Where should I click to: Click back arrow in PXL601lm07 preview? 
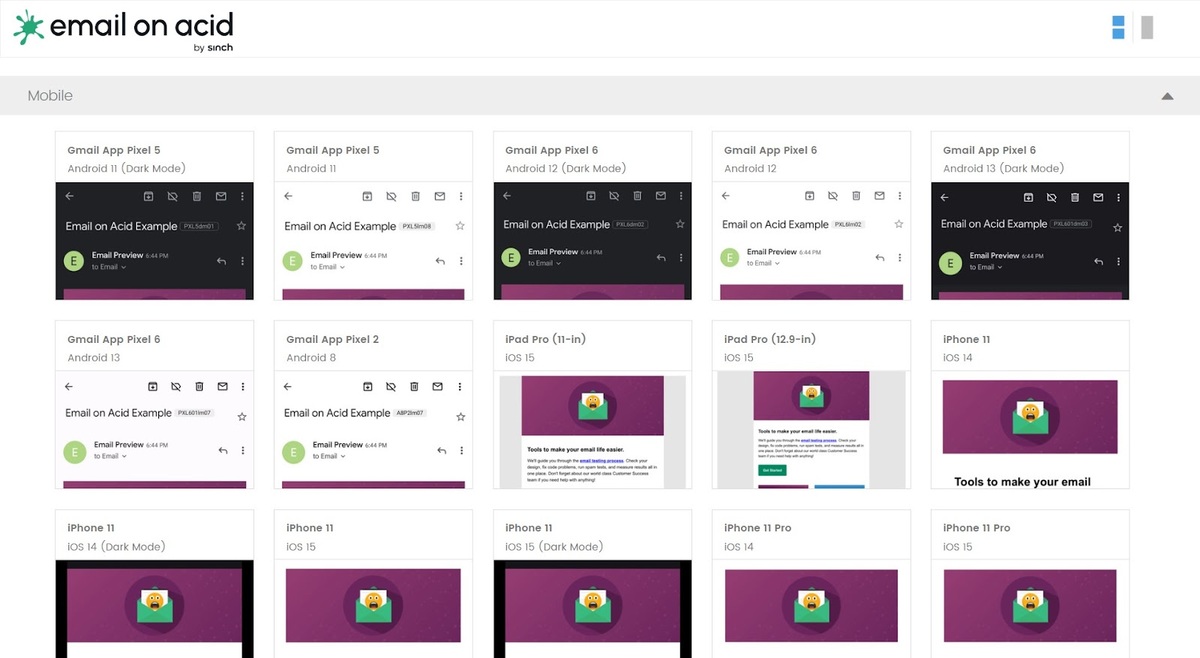tap(69, 386)
